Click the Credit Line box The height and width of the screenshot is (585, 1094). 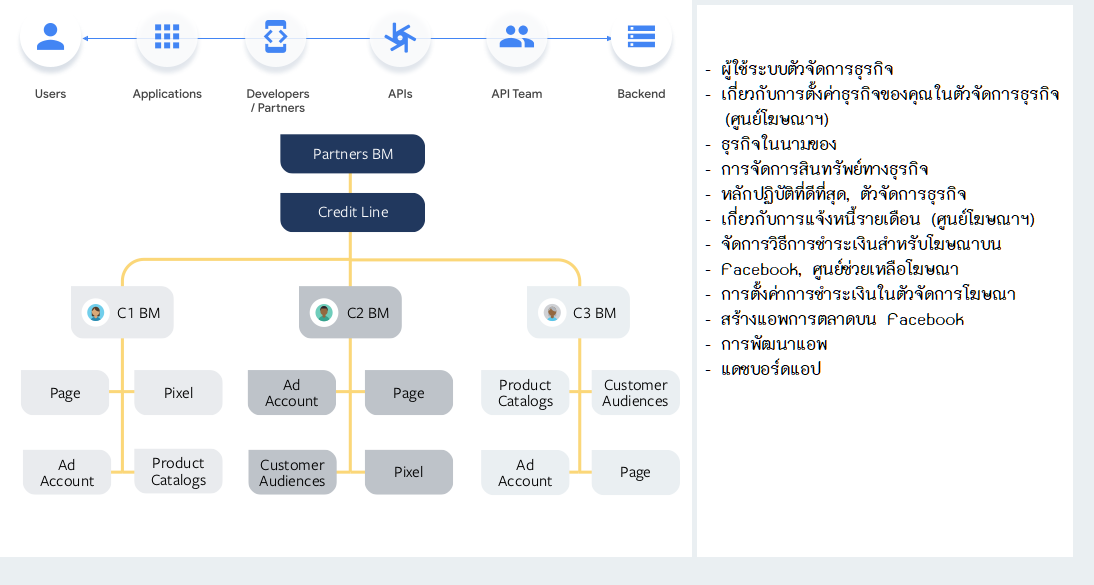coord(352,212)
